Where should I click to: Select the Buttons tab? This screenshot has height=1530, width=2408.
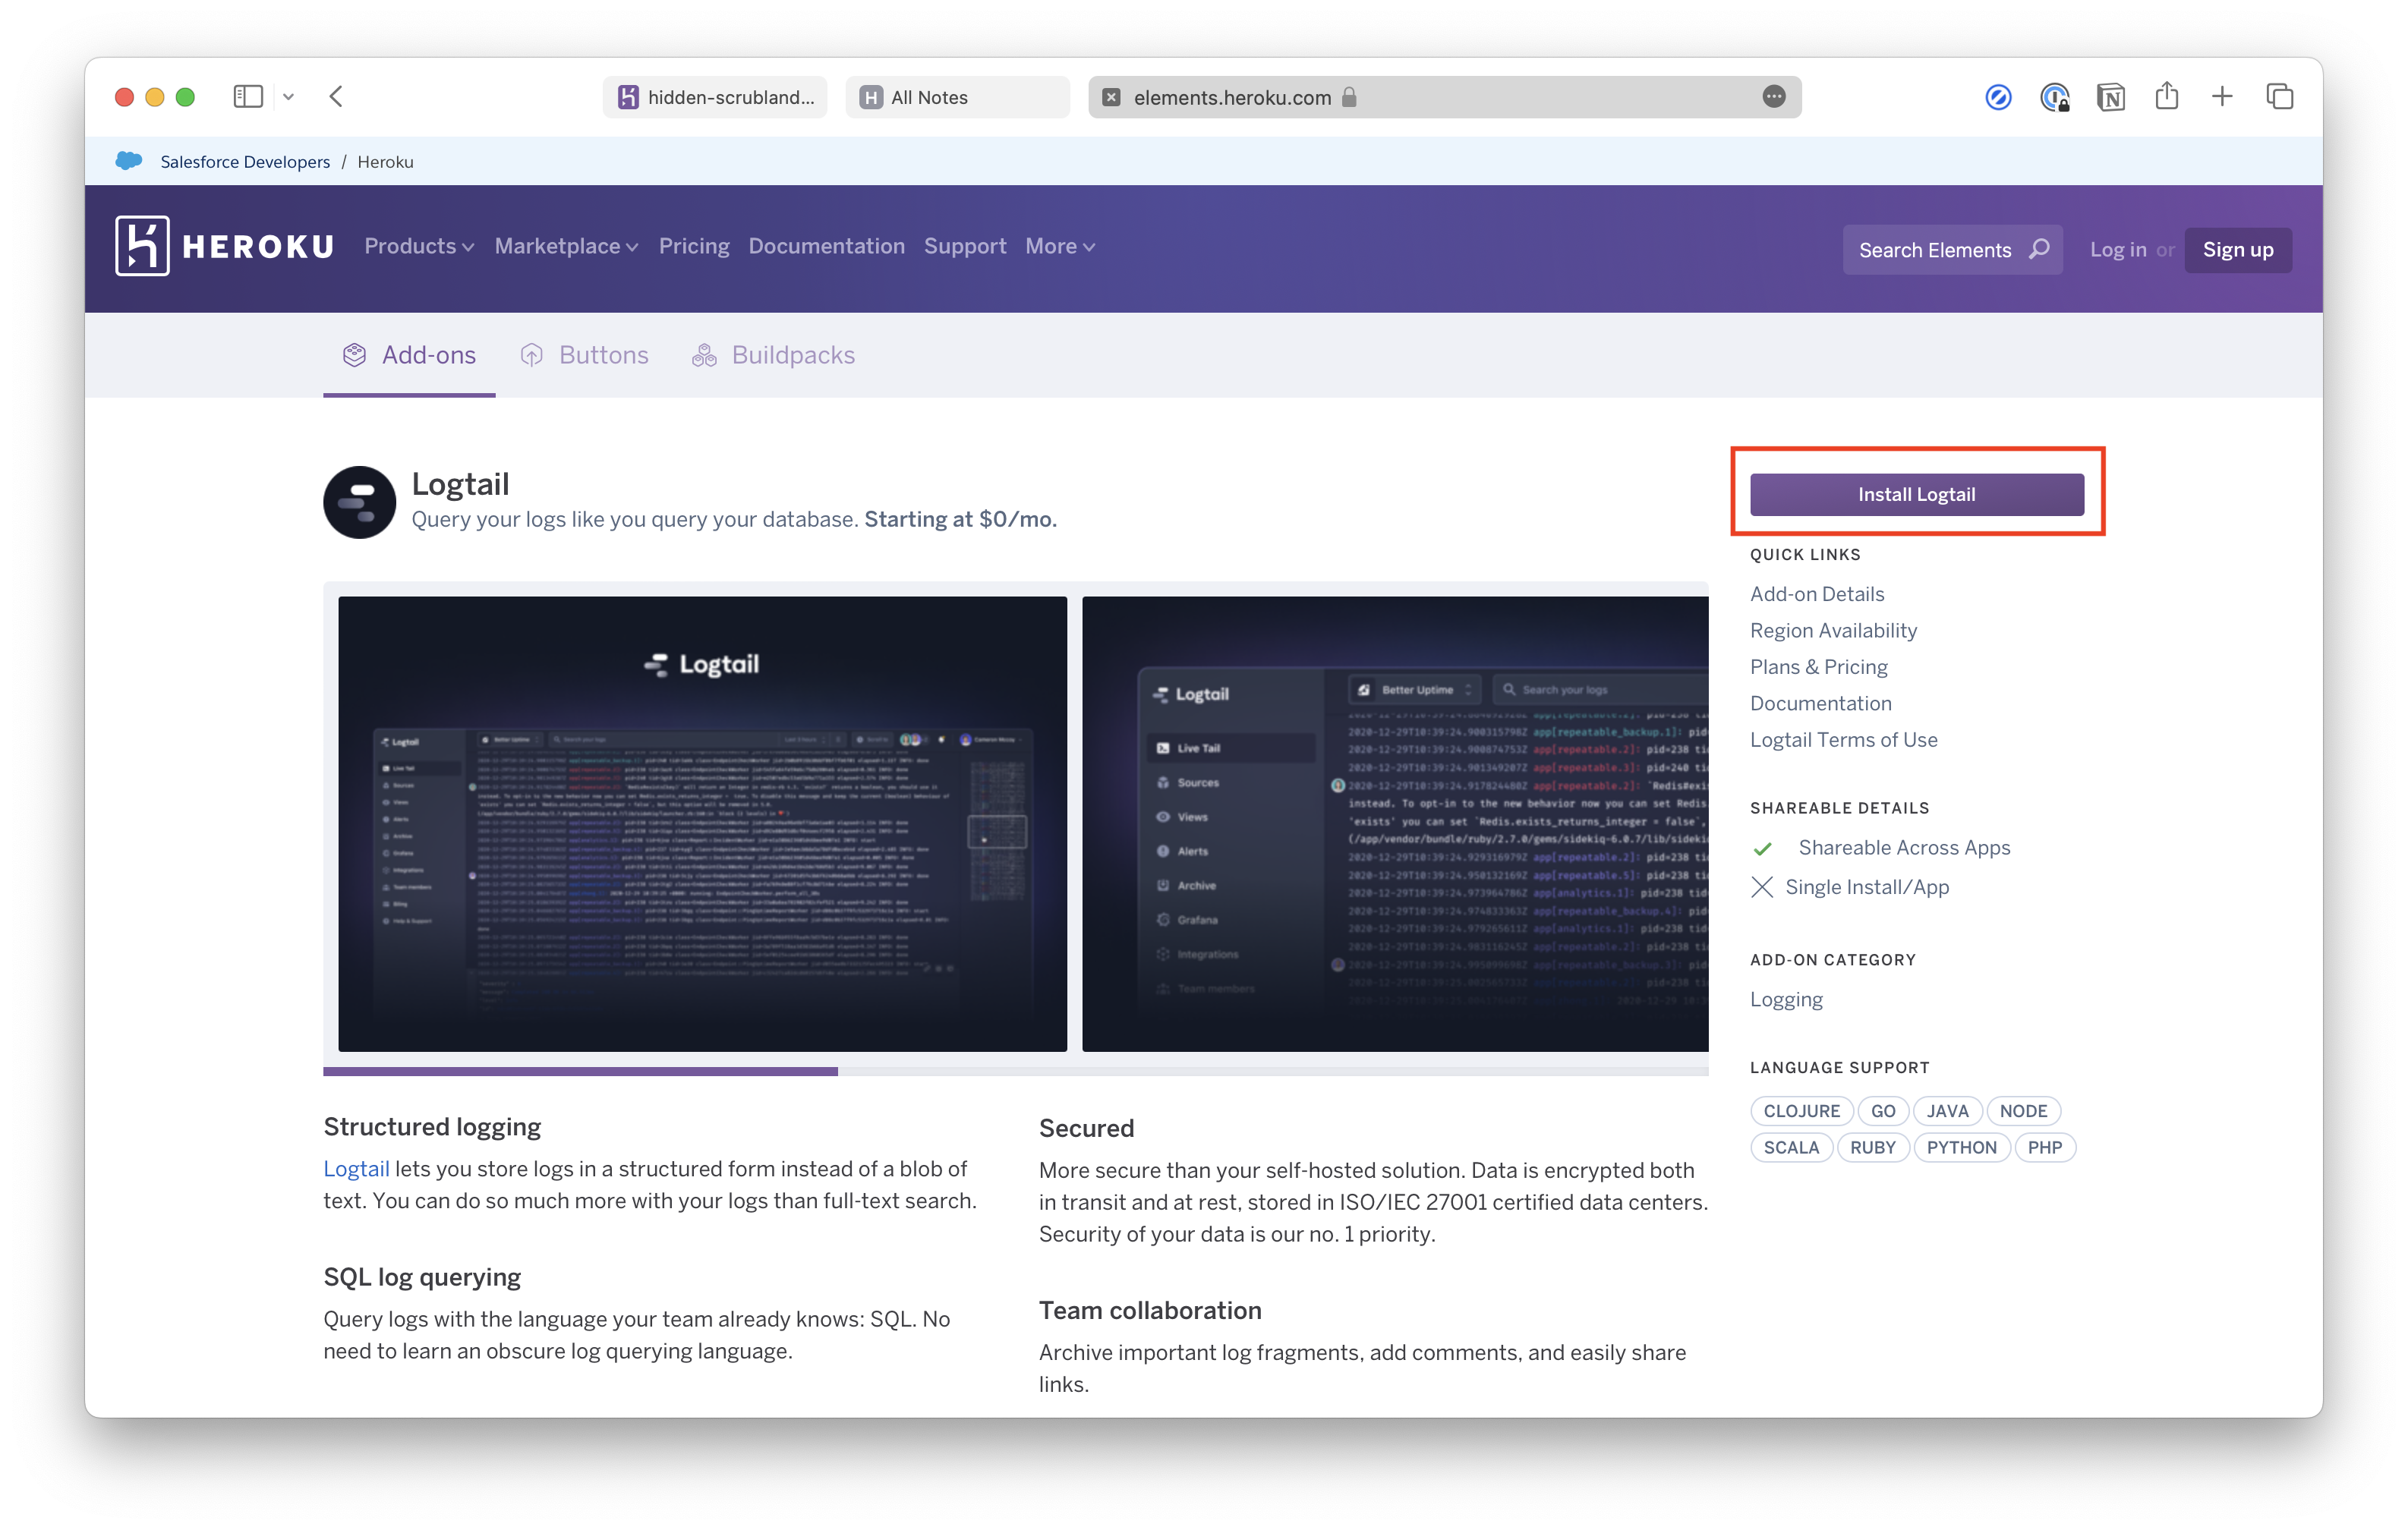click(x=585, y=355)
